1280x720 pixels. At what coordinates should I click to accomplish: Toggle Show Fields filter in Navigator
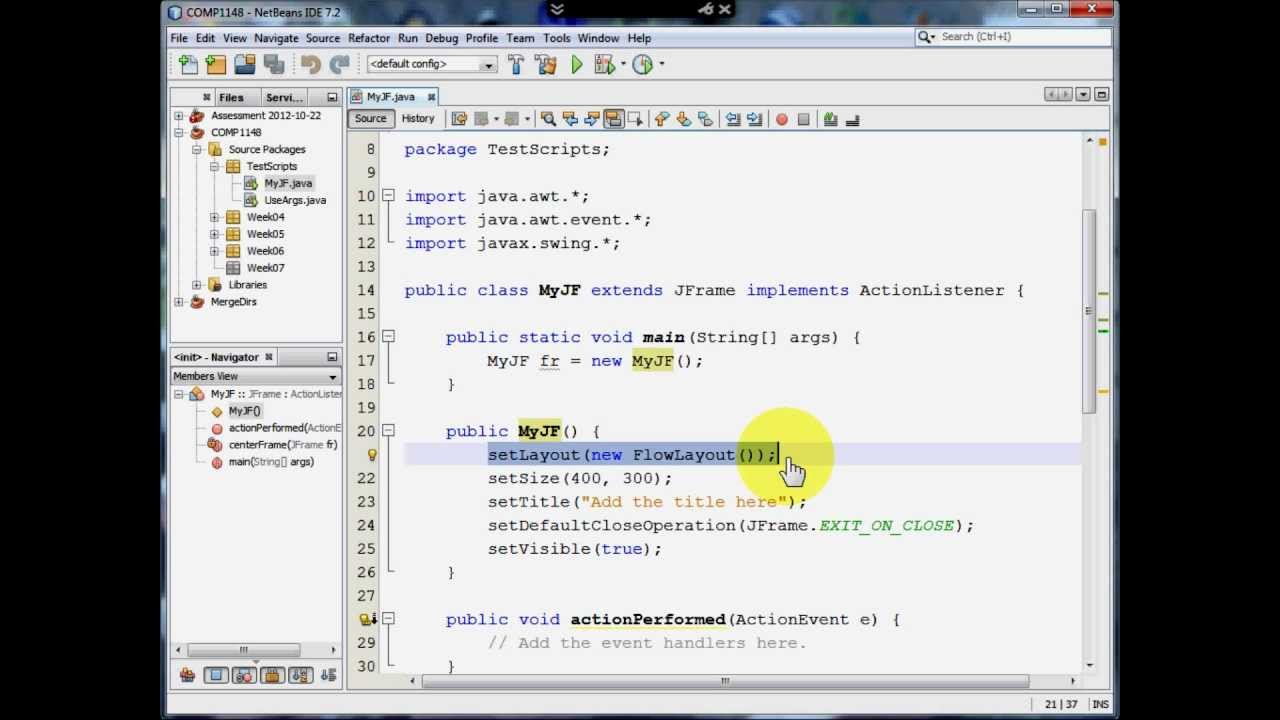click(216, 676)
